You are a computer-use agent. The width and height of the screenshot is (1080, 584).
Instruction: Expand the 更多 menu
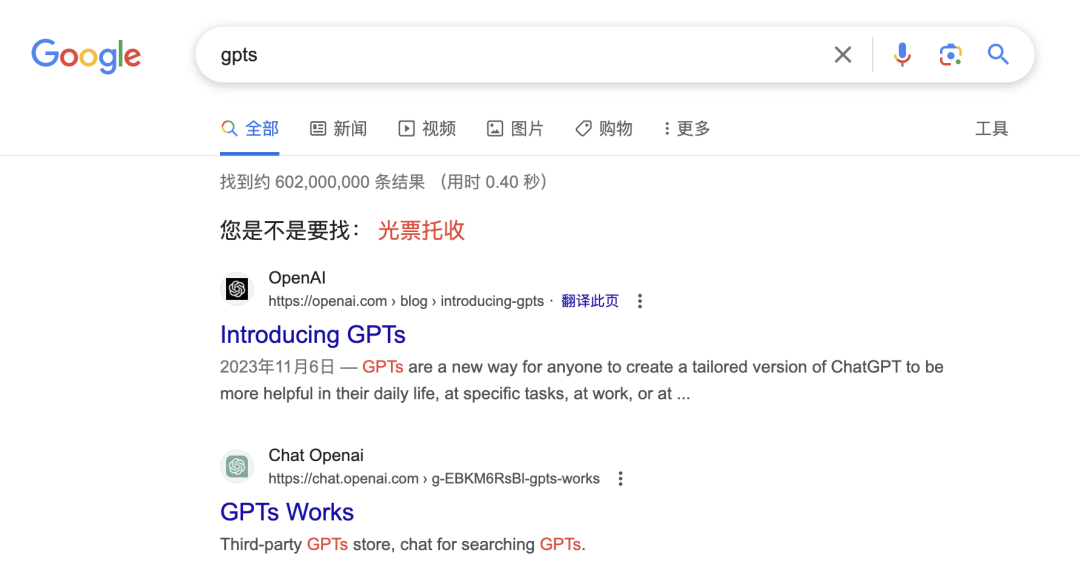(687, 129)
